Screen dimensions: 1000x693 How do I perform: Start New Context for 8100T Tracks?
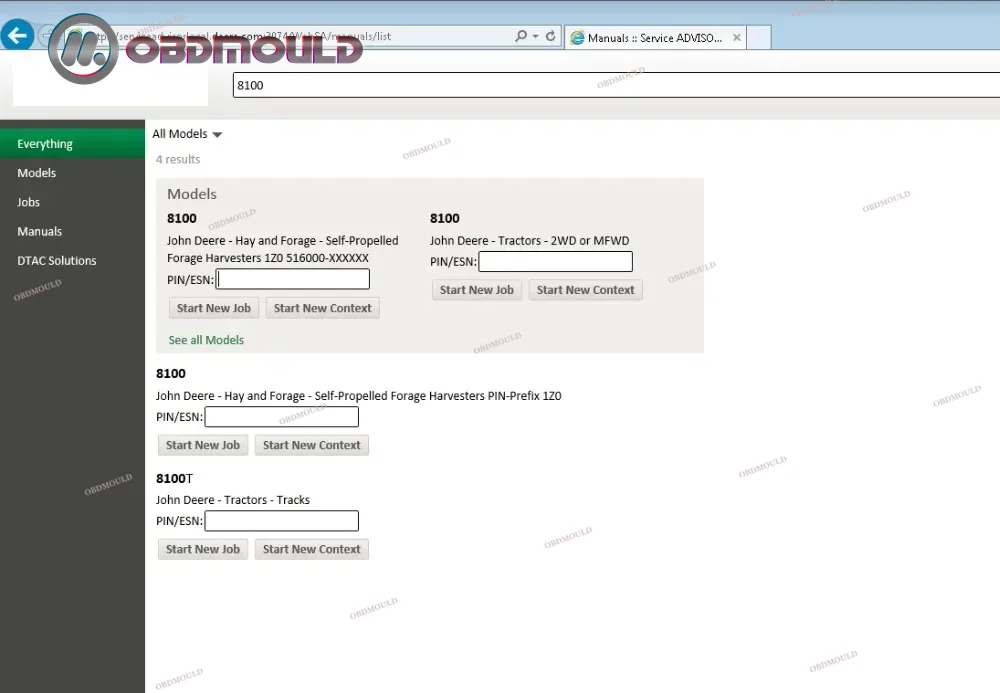coord(311,549)
